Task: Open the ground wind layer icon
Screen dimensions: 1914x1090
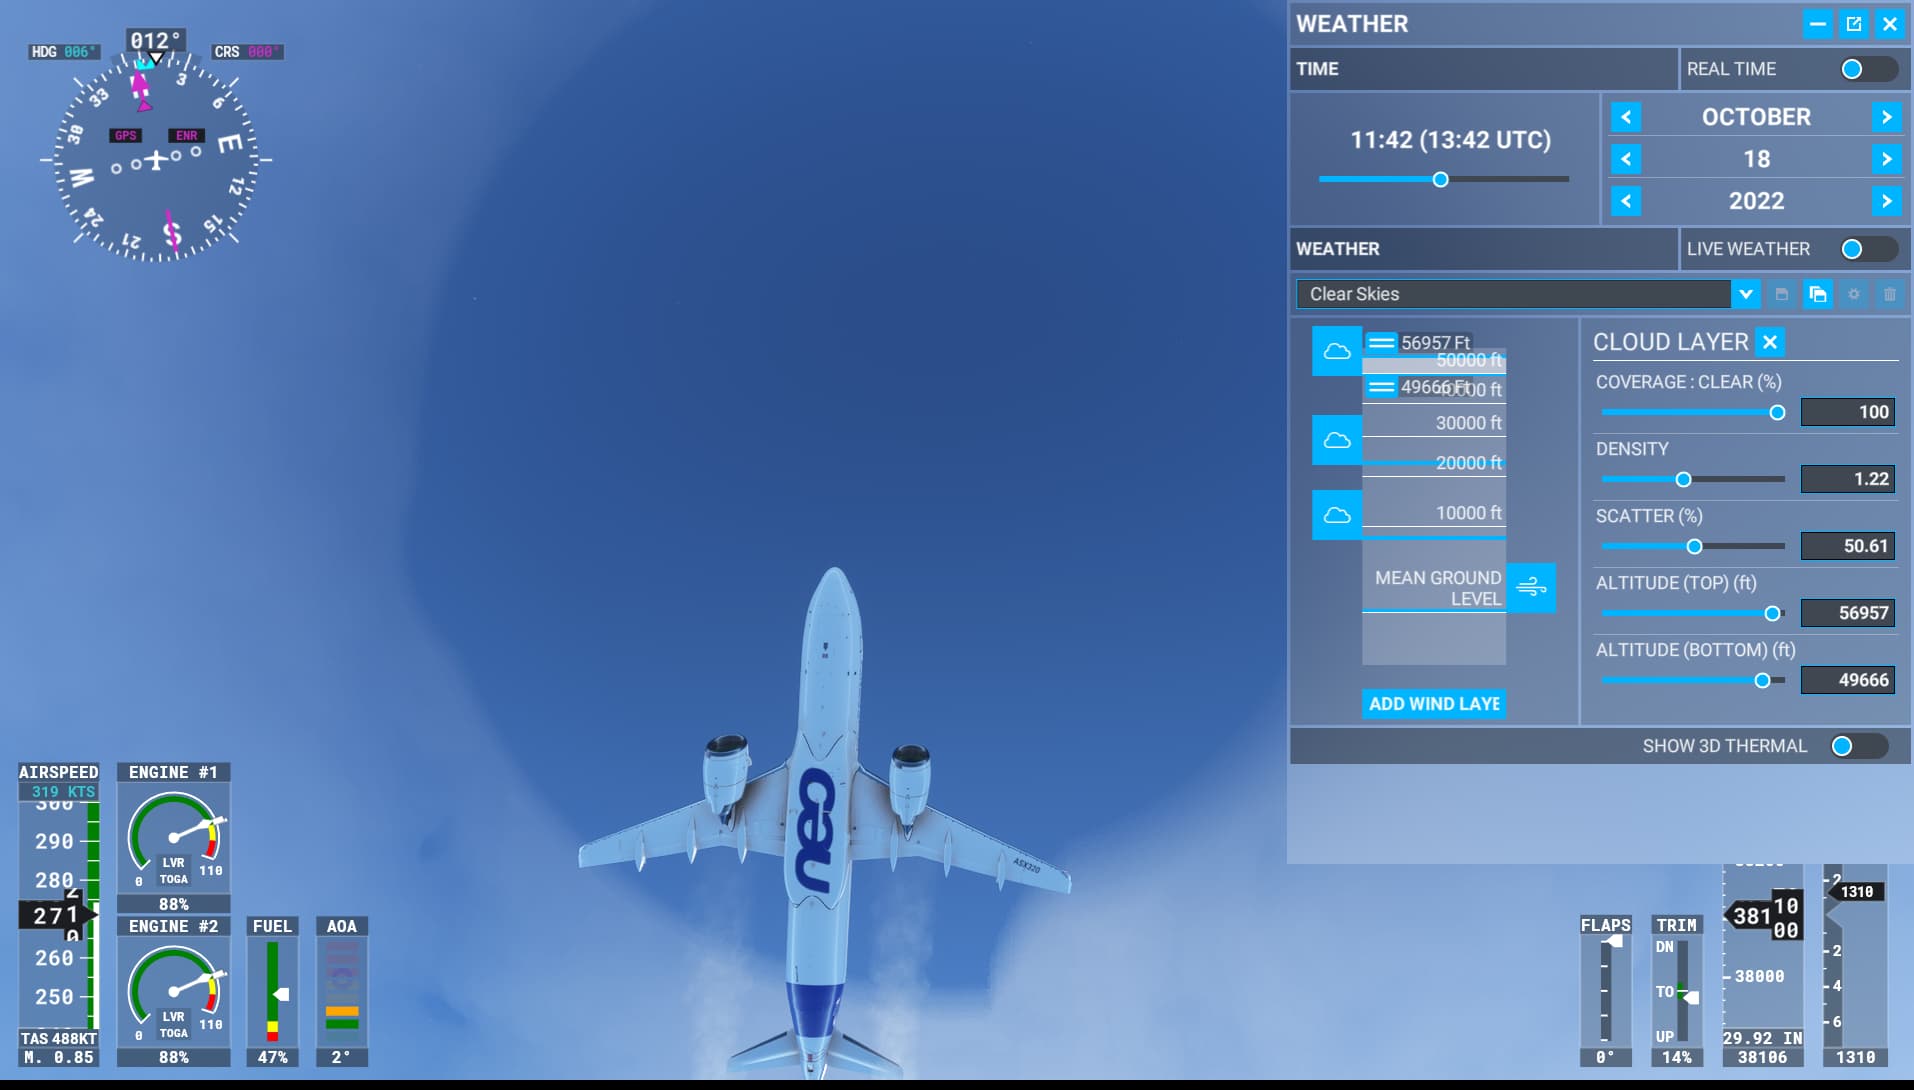Action: point(1531,588)
